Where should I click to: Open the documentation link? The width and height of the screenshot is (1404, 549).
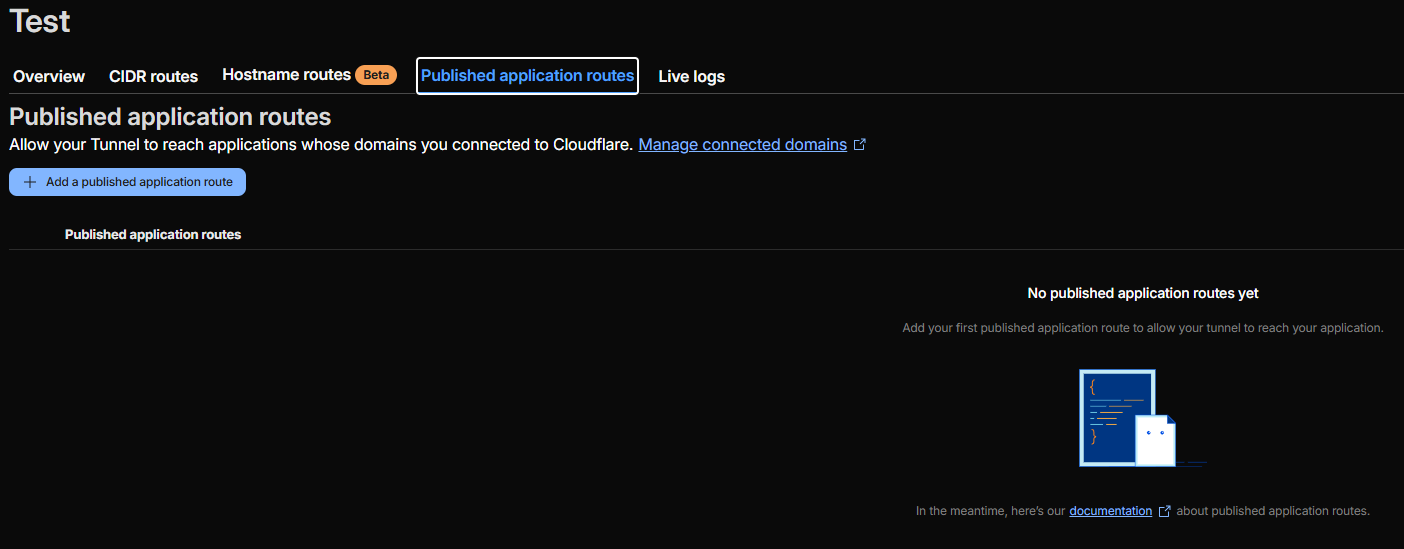pos(1110,511)
